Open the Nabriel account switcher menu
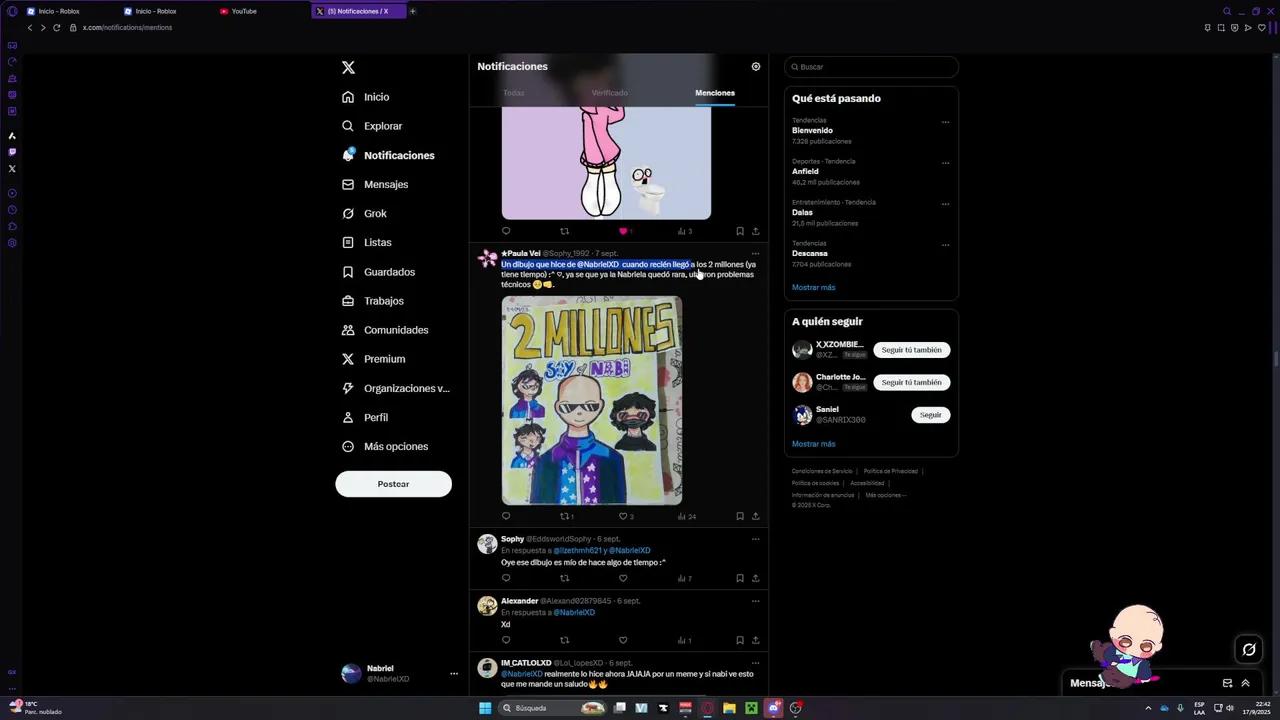 tap(399, 673)
